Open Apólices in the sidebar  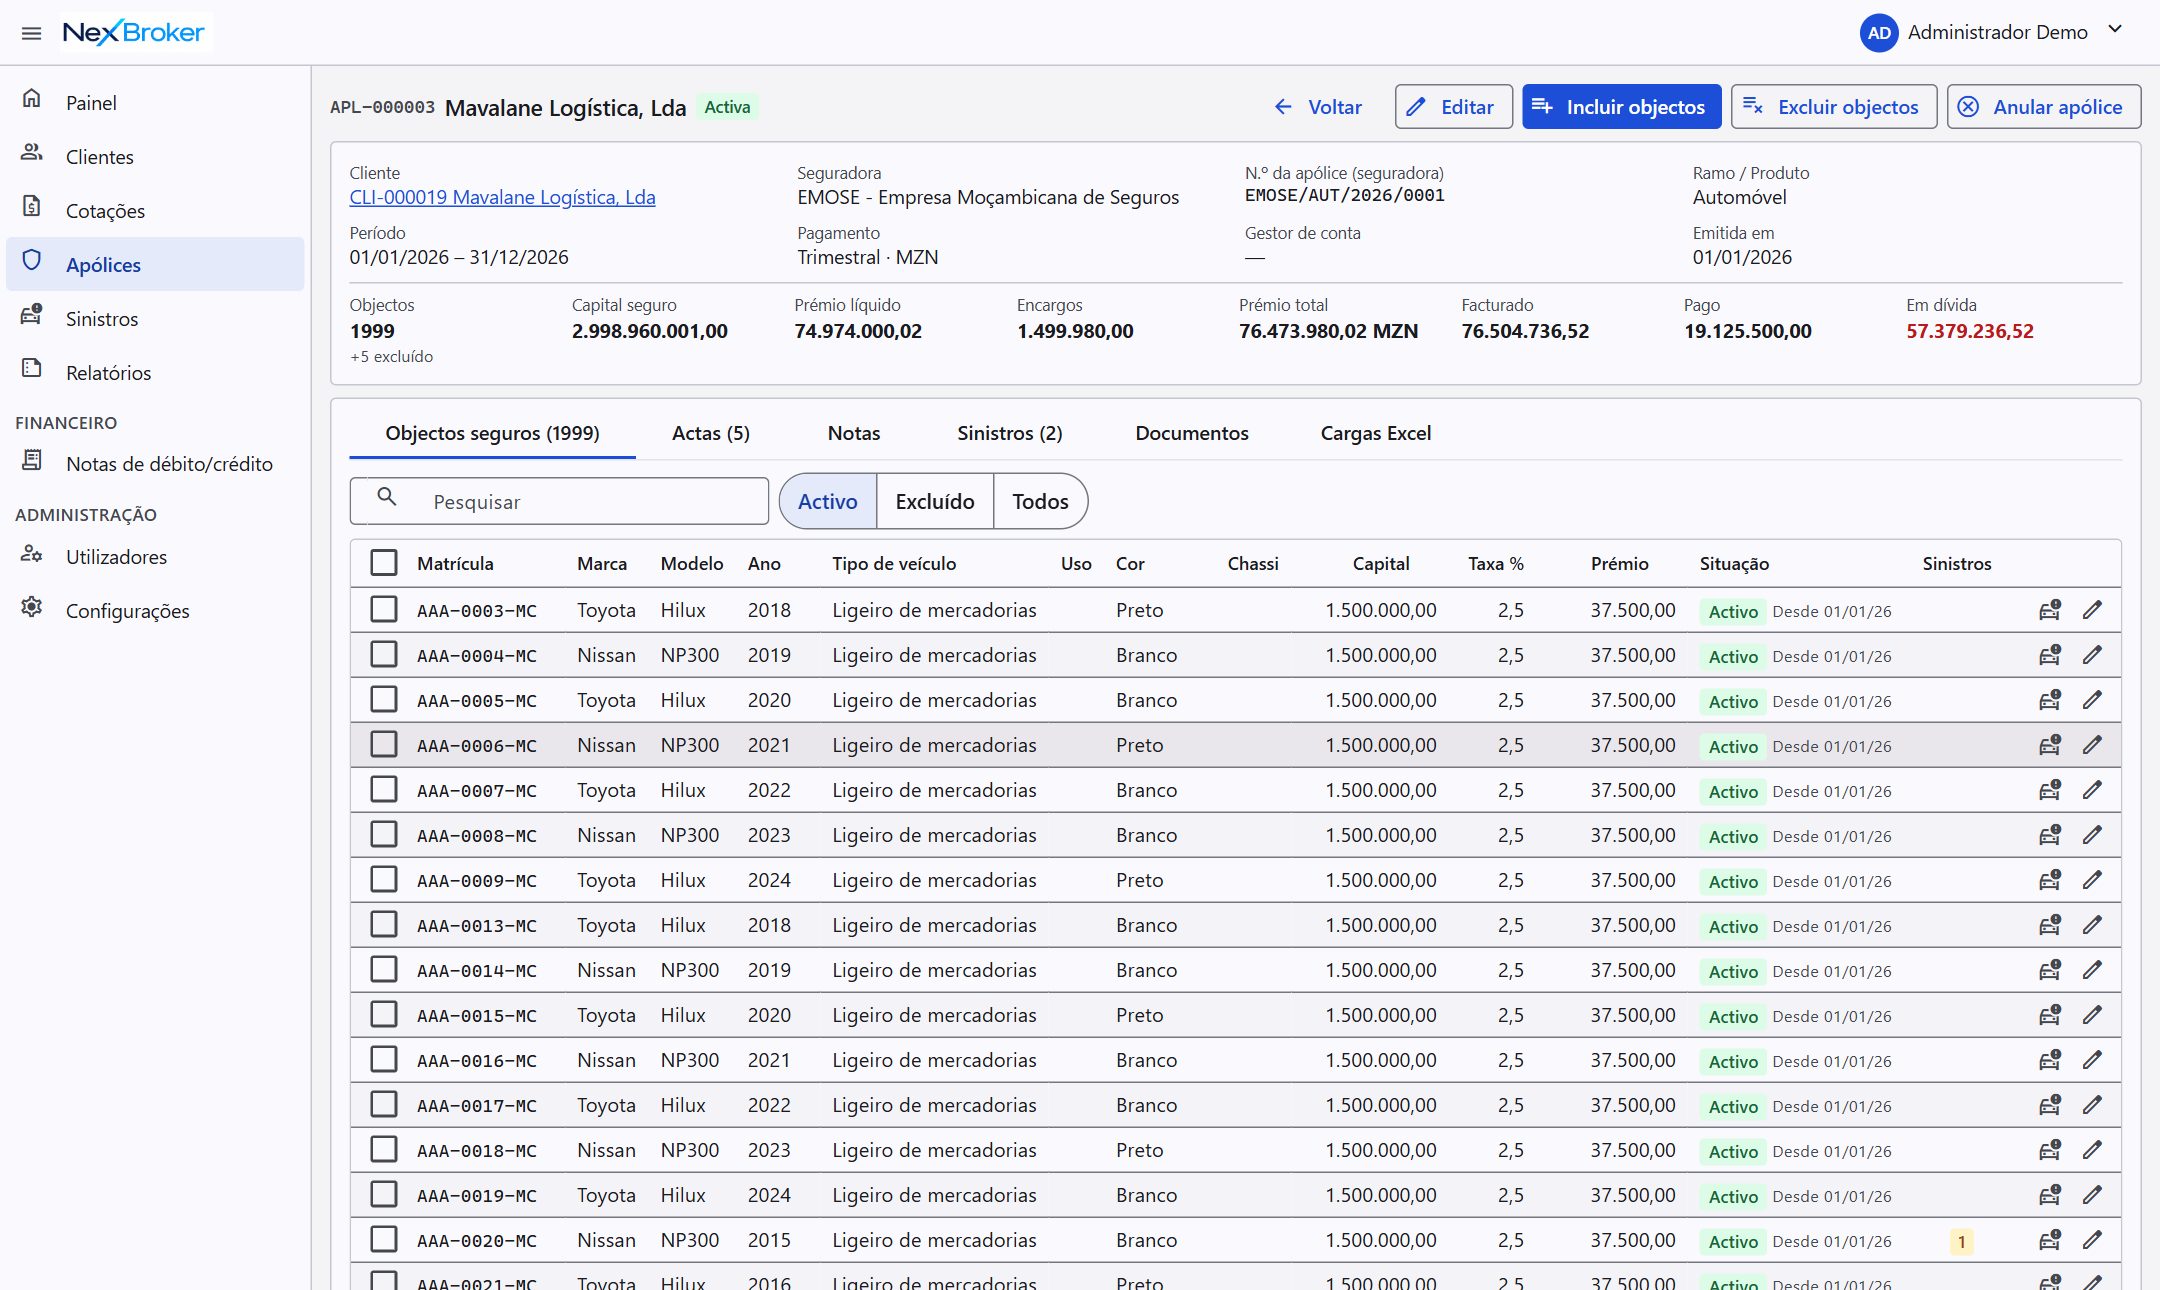coord(155,264)
